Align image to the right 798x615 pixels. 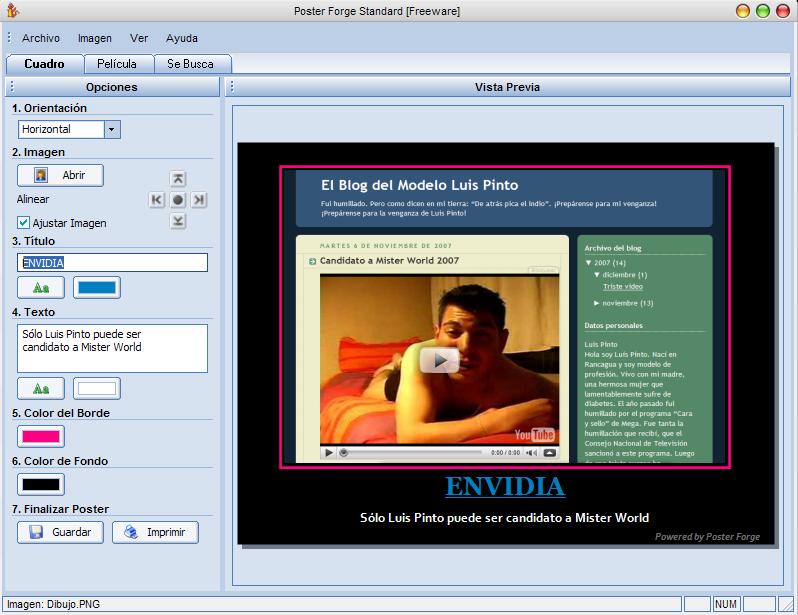click(199, 200)
